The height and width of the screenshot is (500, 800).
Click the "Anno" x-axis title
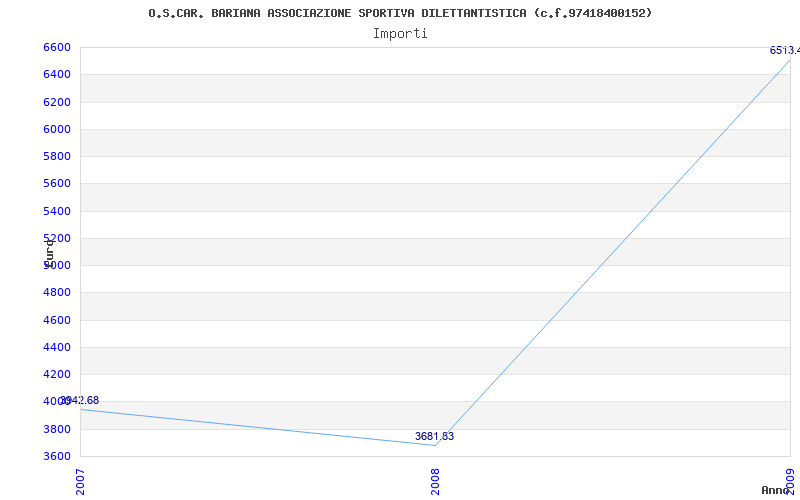(777, 490)
